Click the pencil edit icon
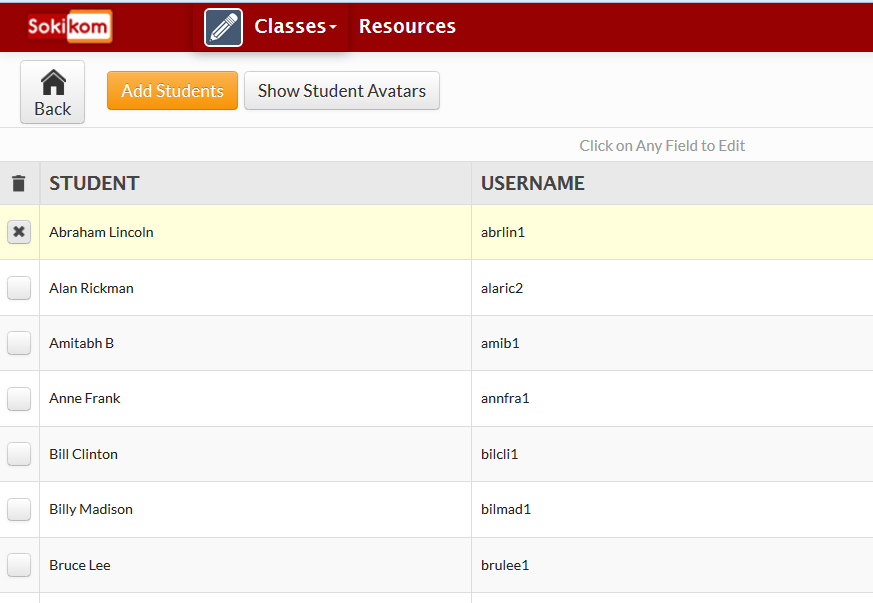The width and height of the screenshot is (873, 603). (223, 27)
